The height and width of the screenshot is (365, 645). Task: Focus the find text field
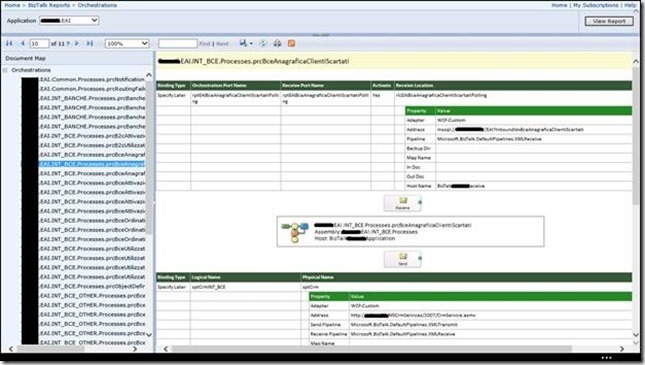pos(178,43)
